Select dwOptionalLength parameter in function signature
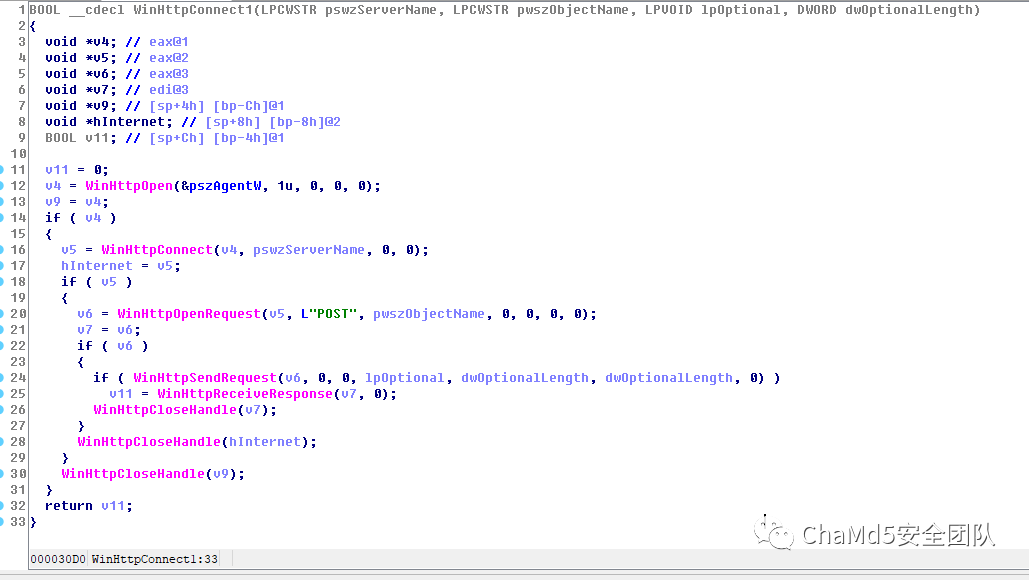 click(908, 10)
